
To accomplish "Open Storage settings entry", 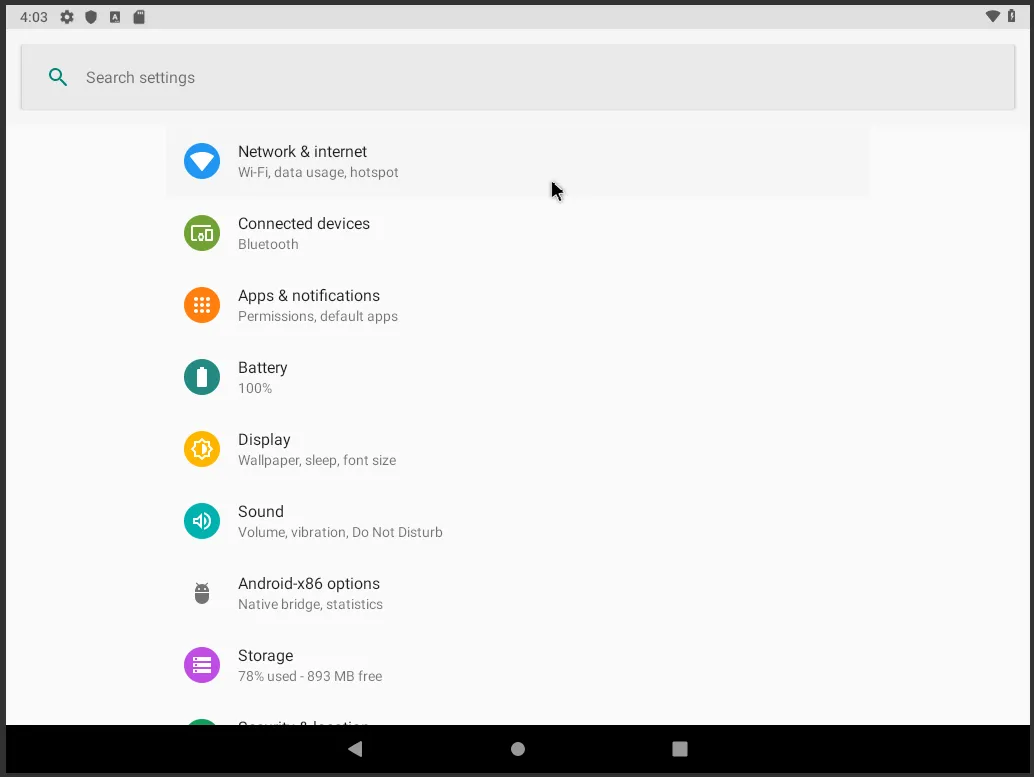I will pyautogui.click(x=518, y=665).
